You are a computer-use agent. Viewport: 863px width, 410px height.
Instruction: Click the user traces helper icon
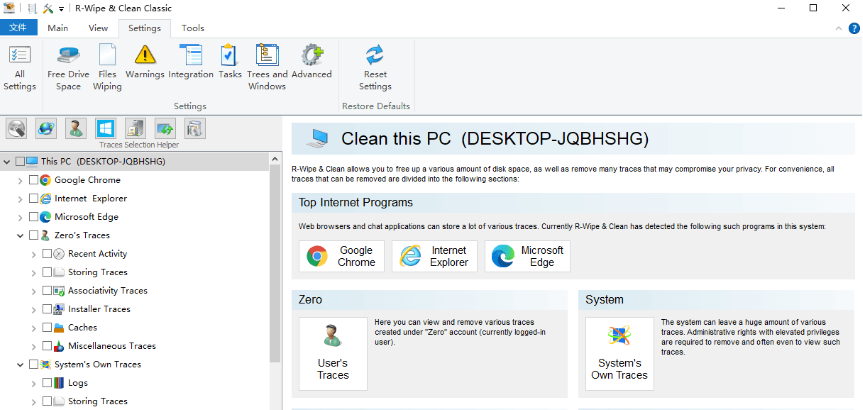click(x=76, y=129)
